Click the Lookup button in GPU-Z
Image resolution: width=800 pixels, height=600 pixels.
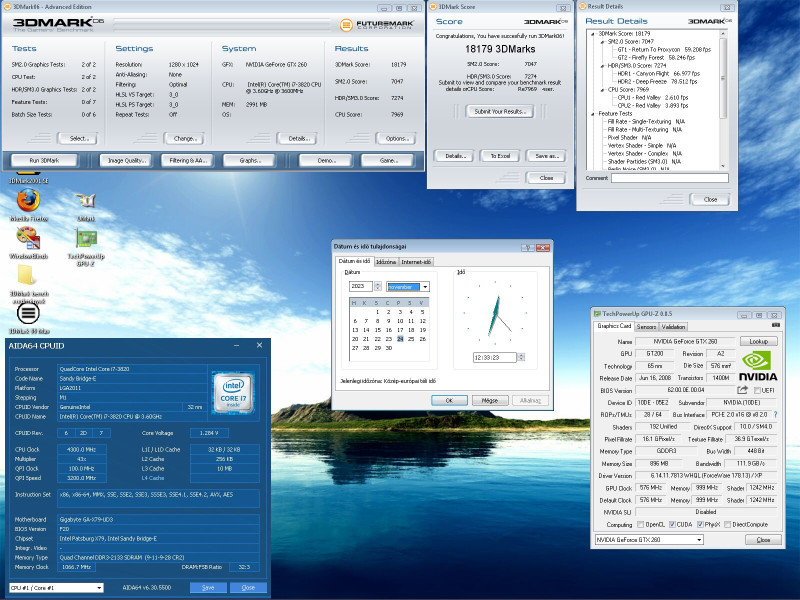pyautogui.click(x=758, y=341)
